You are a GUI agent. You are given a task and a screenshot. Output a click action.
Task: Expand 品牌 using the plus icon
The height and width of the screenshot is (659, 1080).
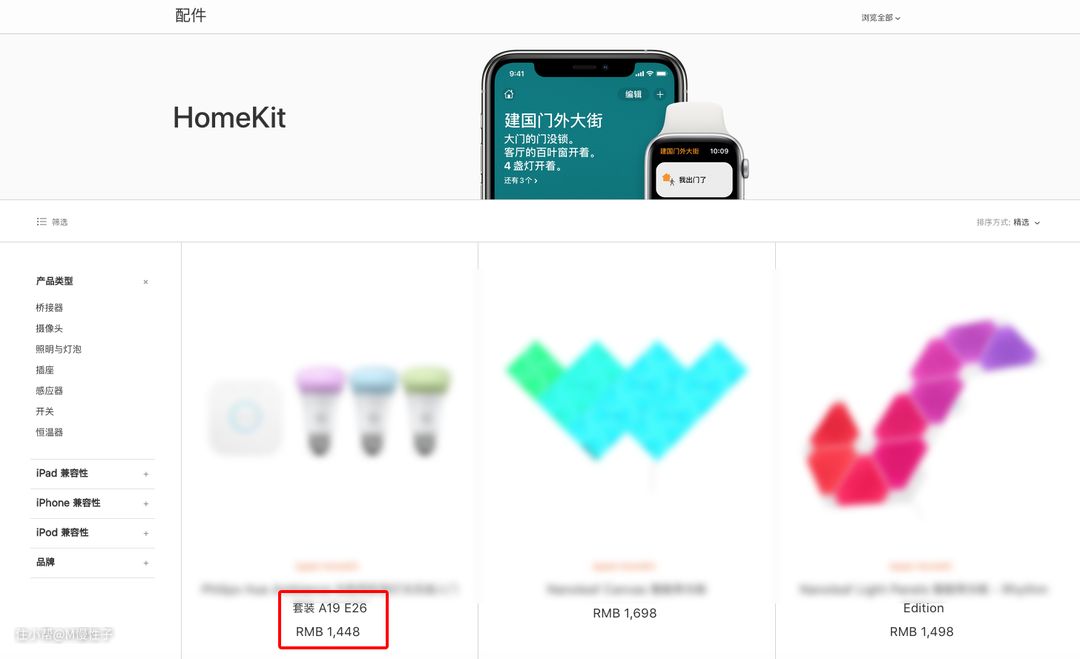click(x=145, y=563)
